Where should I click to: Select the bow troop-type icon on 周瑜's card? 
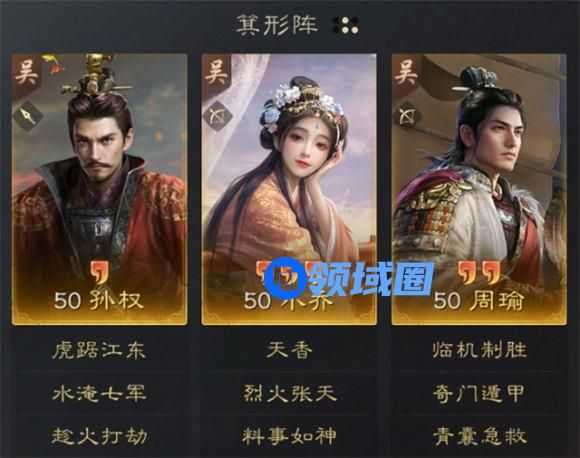pos(408,116)
